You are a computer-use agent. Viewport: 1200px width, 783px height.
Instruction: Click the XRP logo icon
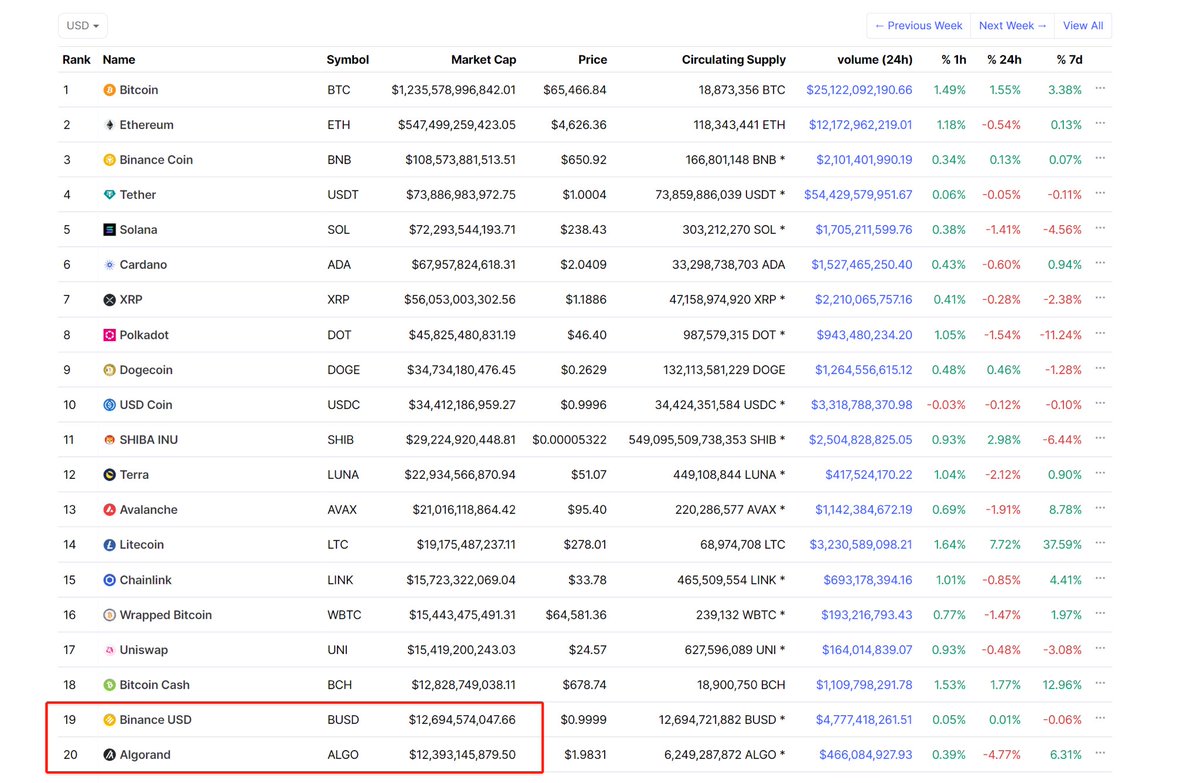pos(110,300)
